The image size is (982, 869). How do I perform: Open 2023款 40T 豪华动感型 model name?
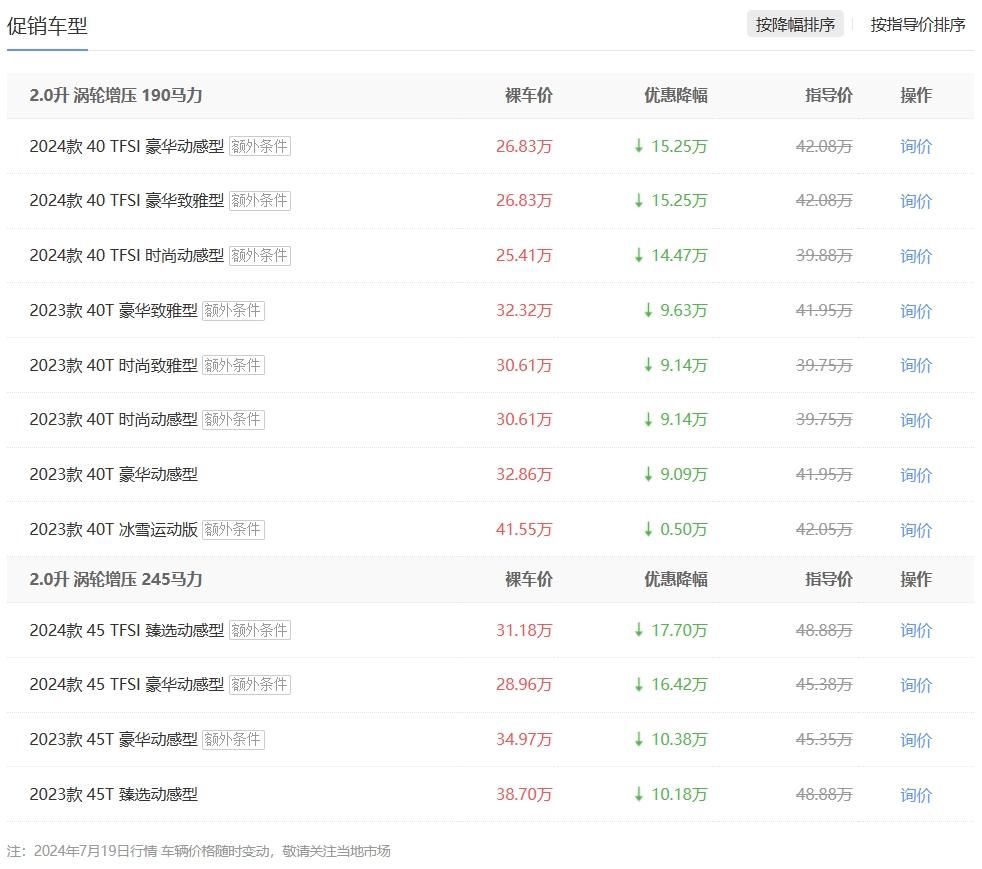pyautogui.click(x=113, y=475)
